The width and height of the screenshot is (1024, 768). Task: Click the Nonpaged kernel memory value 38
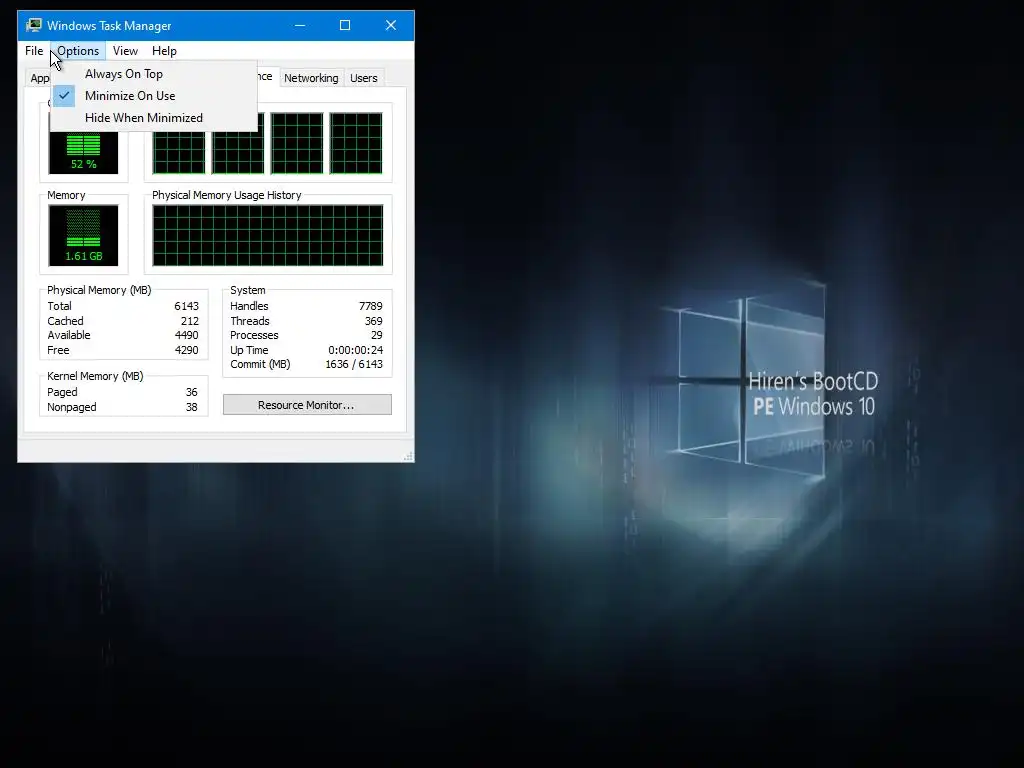[x=191, y=408]
